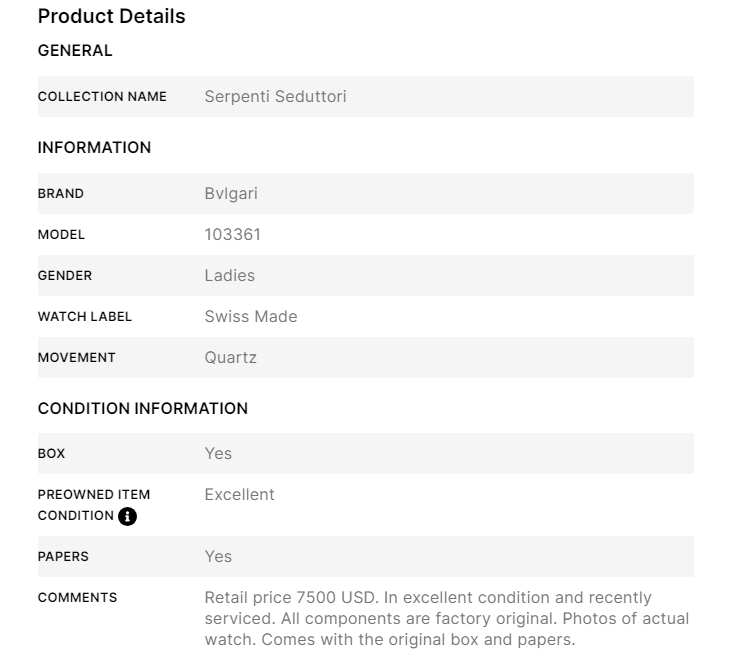Screen dimensions: 730x672
Task: Click the CONDITION INFORMATION section heading
Action: (143, 409)
